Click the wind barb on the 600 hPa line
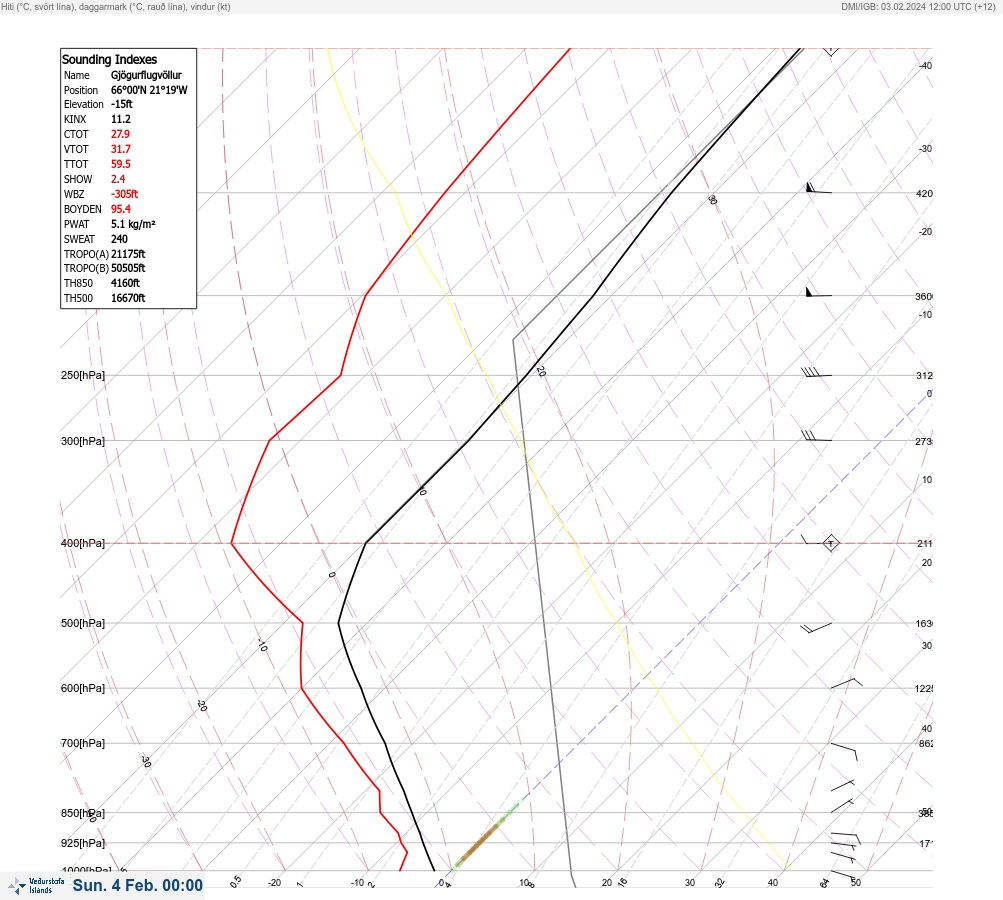Image resolution: width=1003 pixels, height=900 pixels. pyautogui.click(x=846, y=683)
